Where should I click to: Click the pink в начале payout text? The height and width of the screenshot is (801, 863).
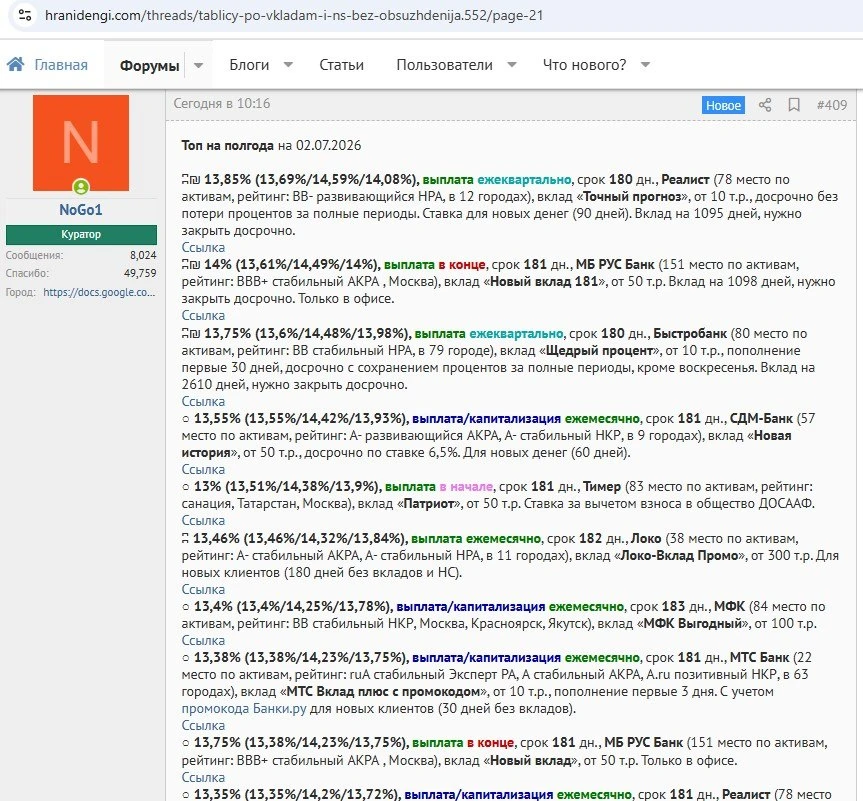coord(466,487)
